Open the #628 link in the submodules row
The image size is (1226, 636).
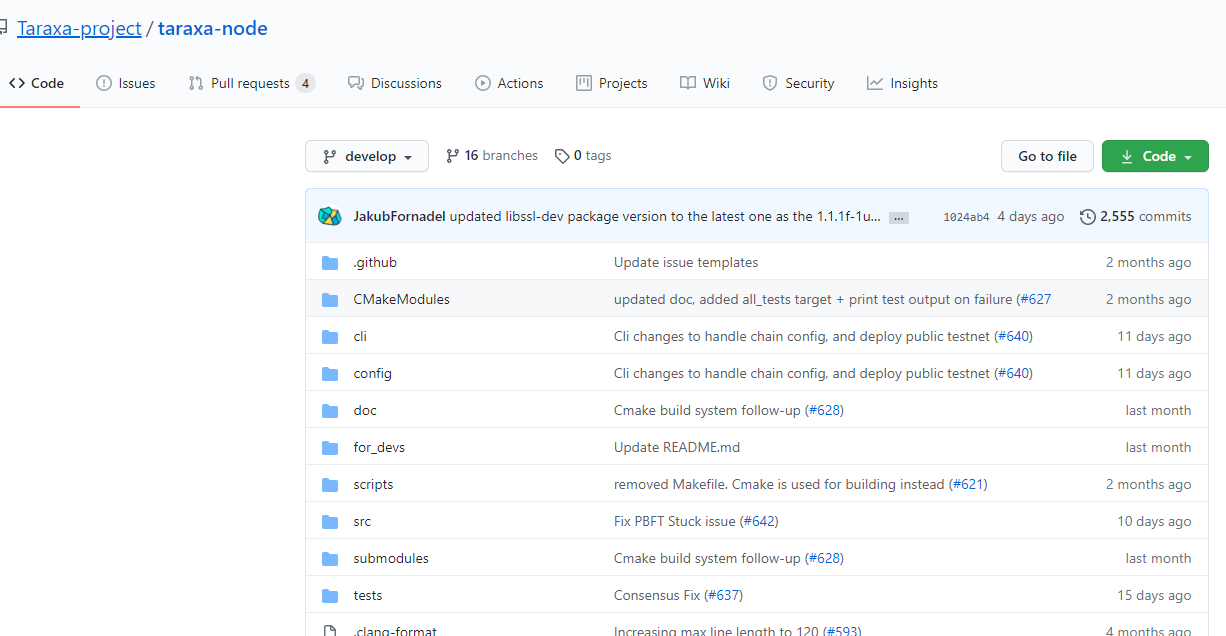(x=824, y=558)
